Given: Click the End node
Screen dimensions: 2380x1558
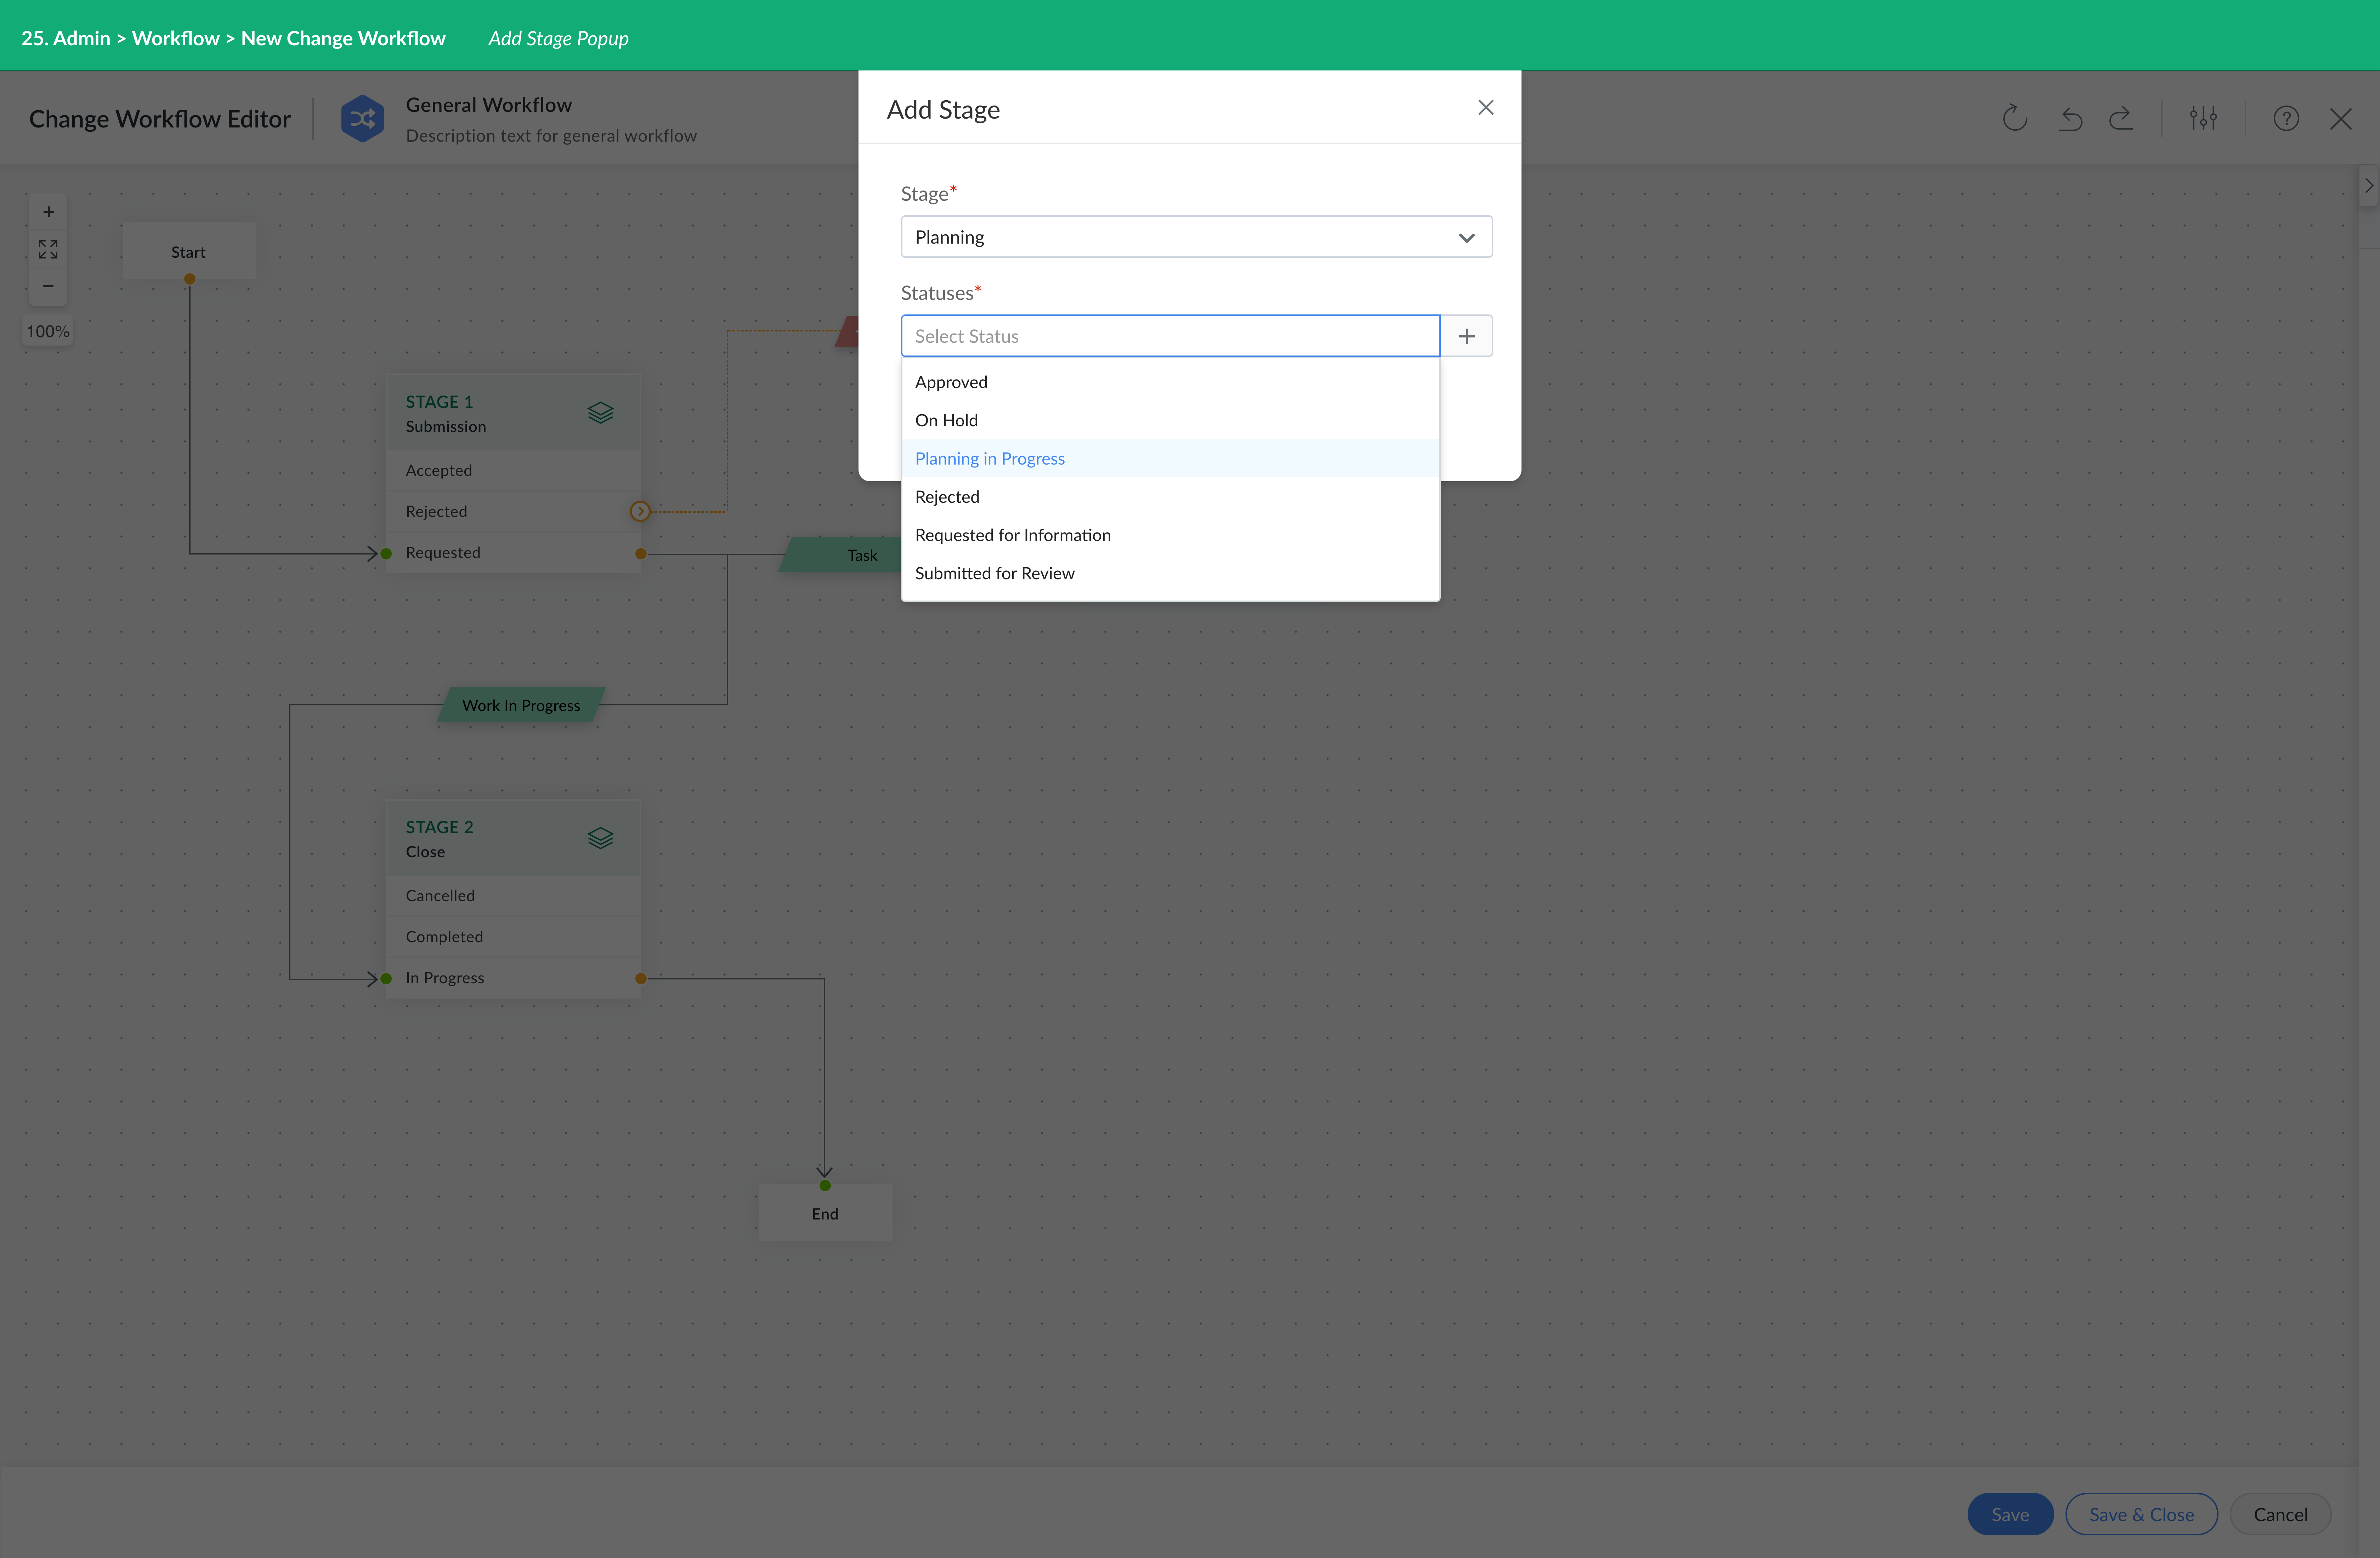Looking at the screenshot, I should (x=825, y=1213).
